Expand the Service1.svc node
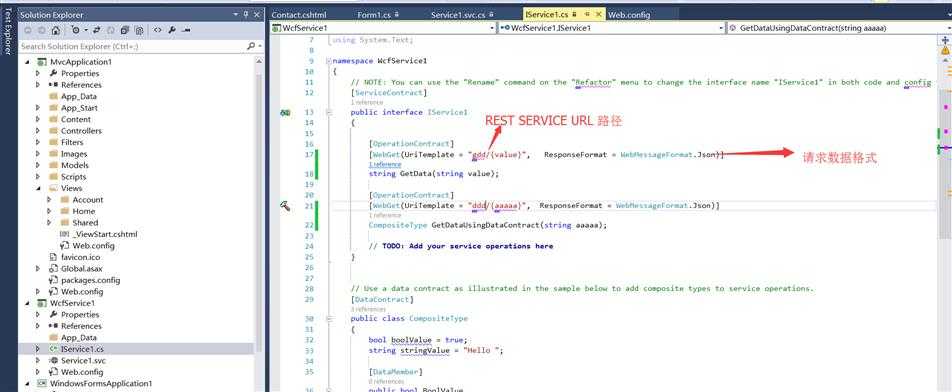The height and width of the screenshot is (392, 952). click(38, 360)
